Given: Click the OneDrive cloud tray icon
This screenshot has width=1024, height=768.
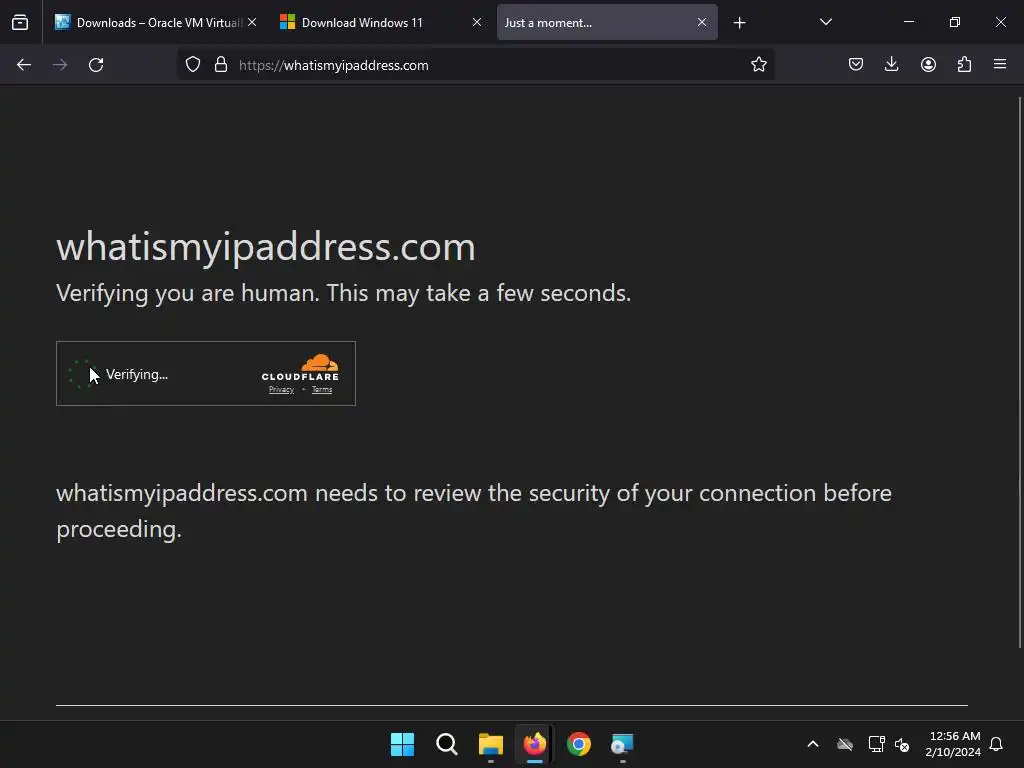Looking at the screenshot, I should click(845, 744).
